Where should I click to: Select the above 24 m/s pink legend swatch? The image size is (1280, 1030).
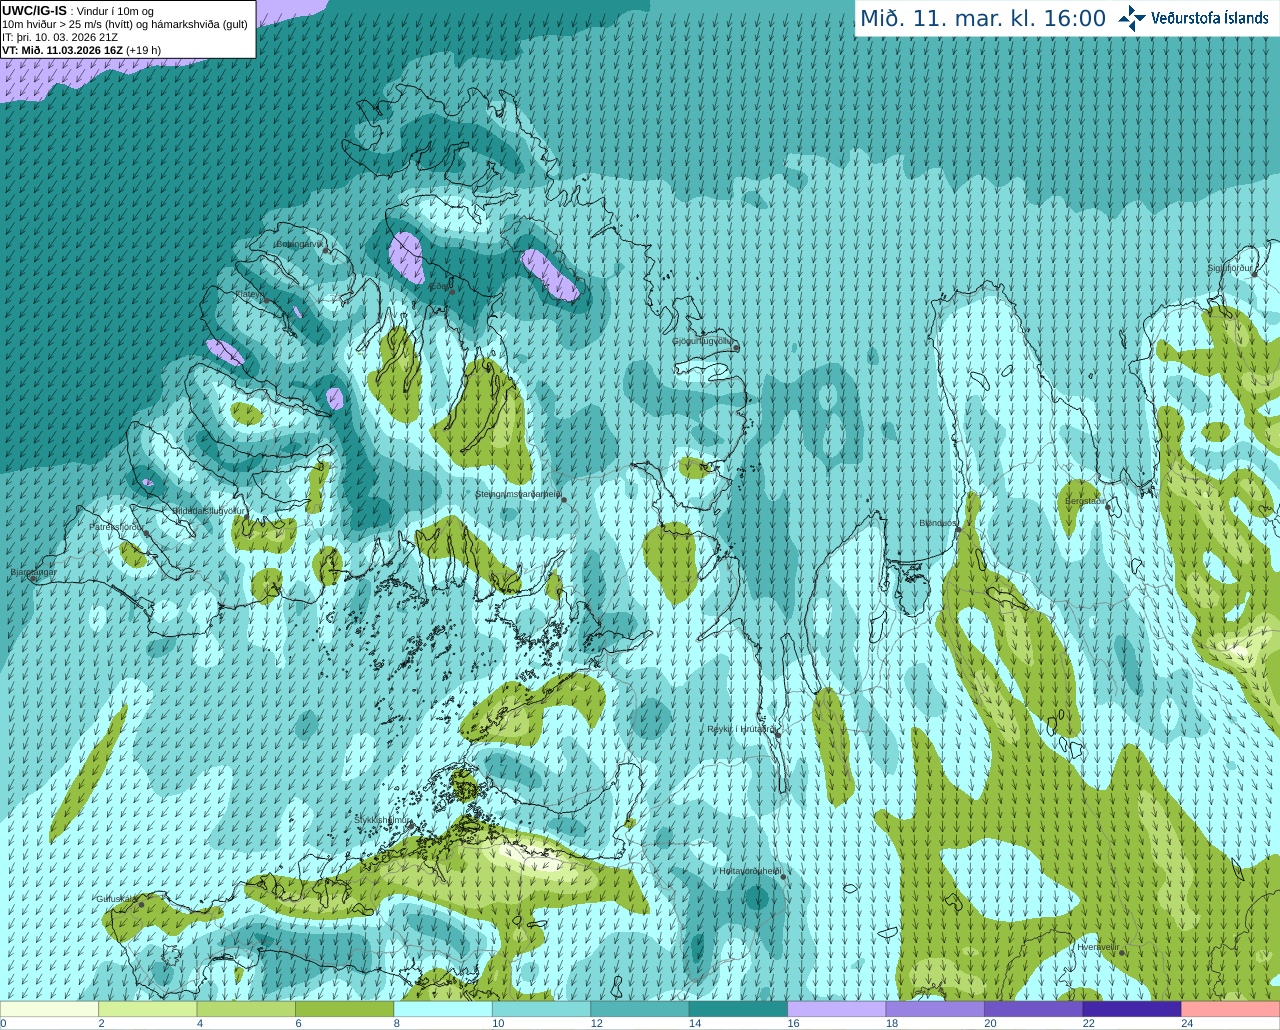[x=1230, y=1009]
